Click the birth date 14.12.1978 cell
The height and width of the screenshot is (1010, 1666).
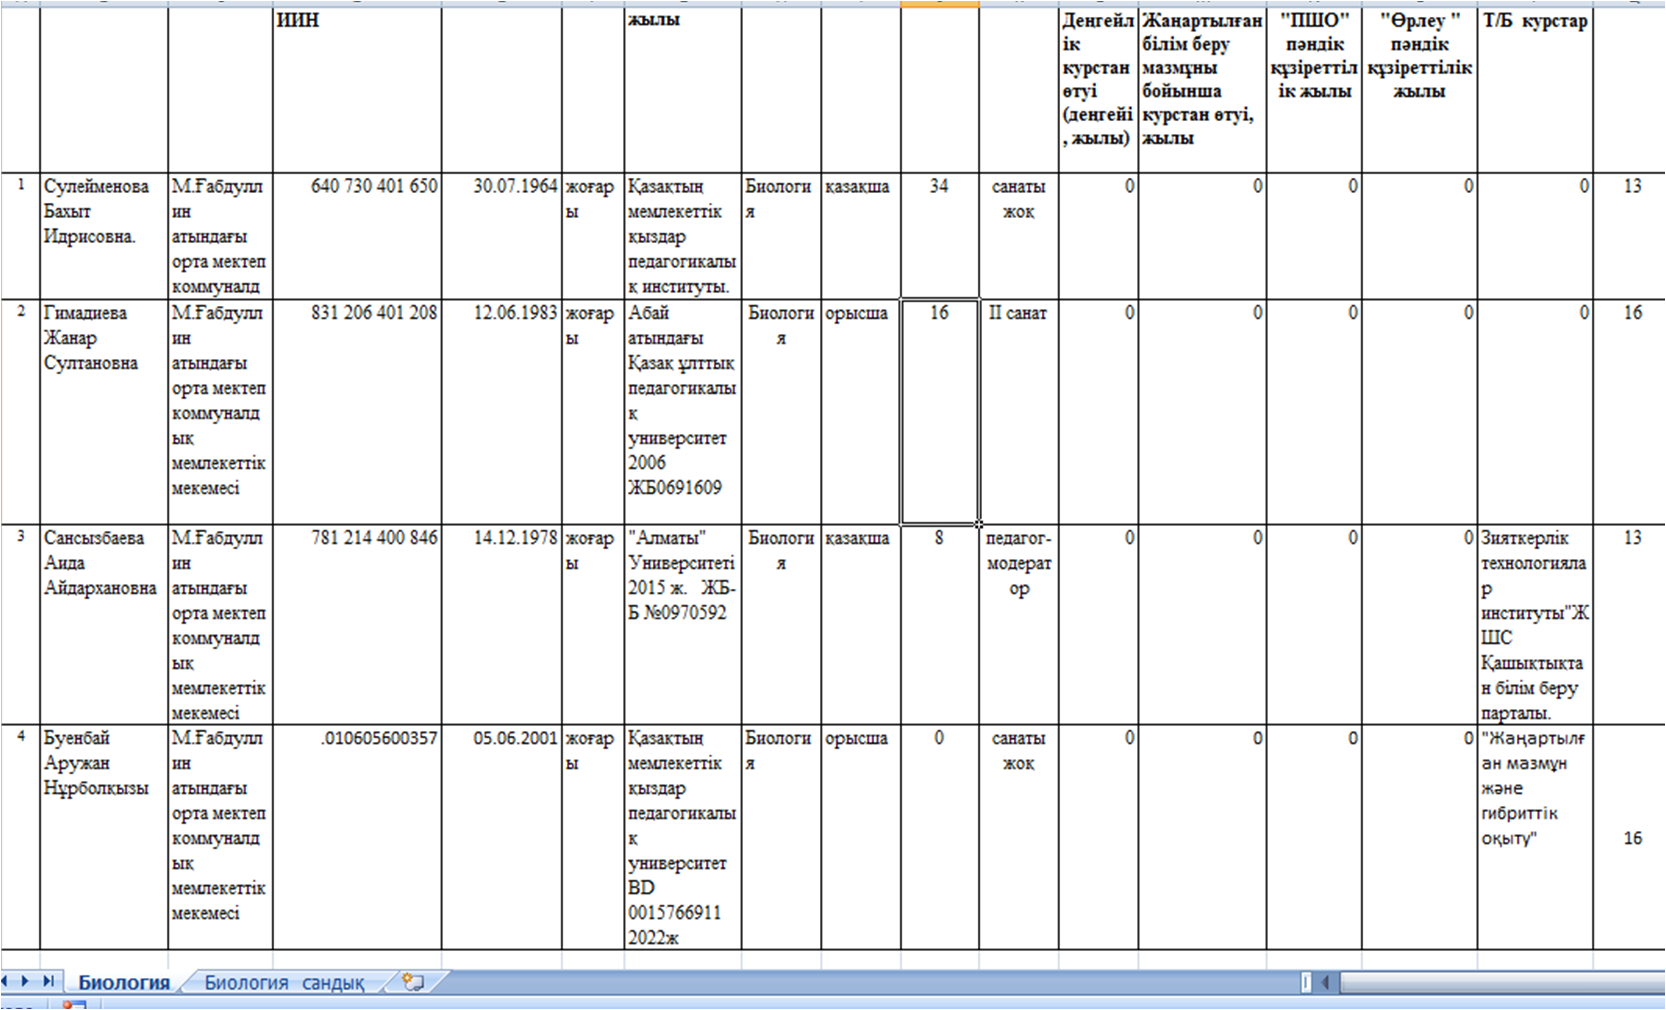pos(501,623)
